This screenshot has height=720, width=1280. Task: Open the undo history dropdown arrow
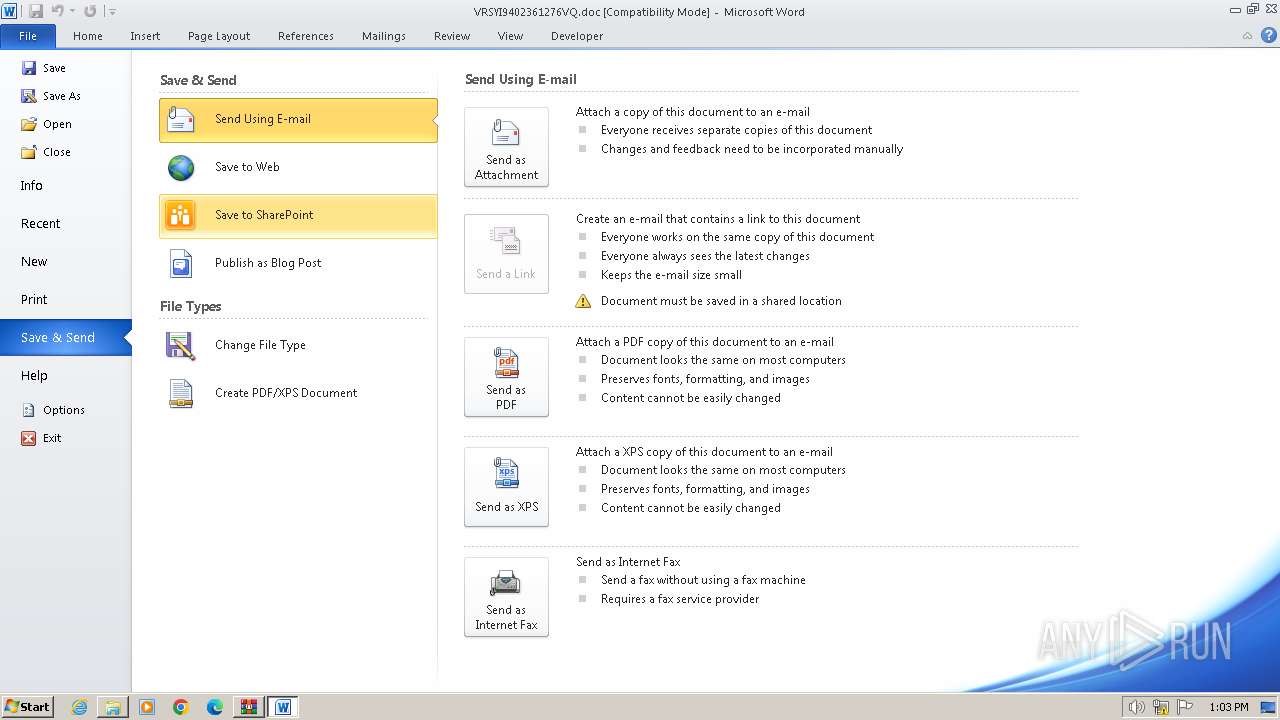pos(72,12)
